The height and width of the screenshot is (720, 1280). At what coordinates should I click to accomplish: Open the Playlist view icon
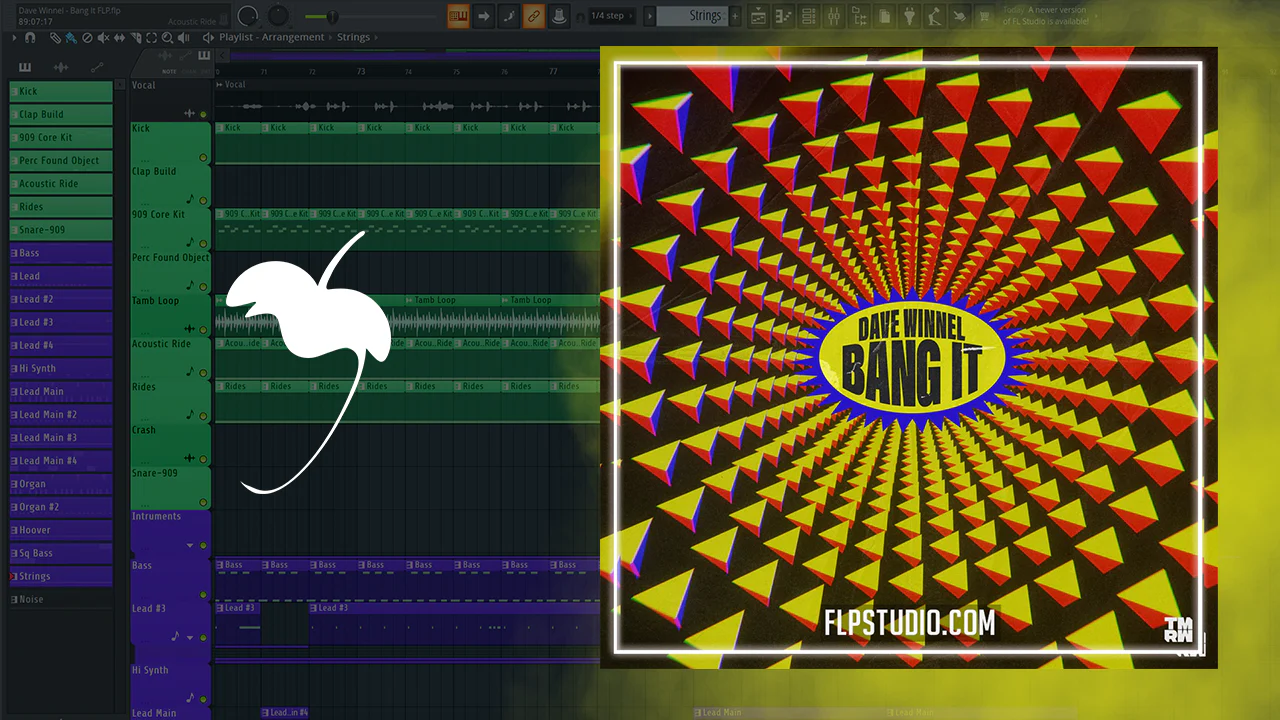tap(758, 16)
